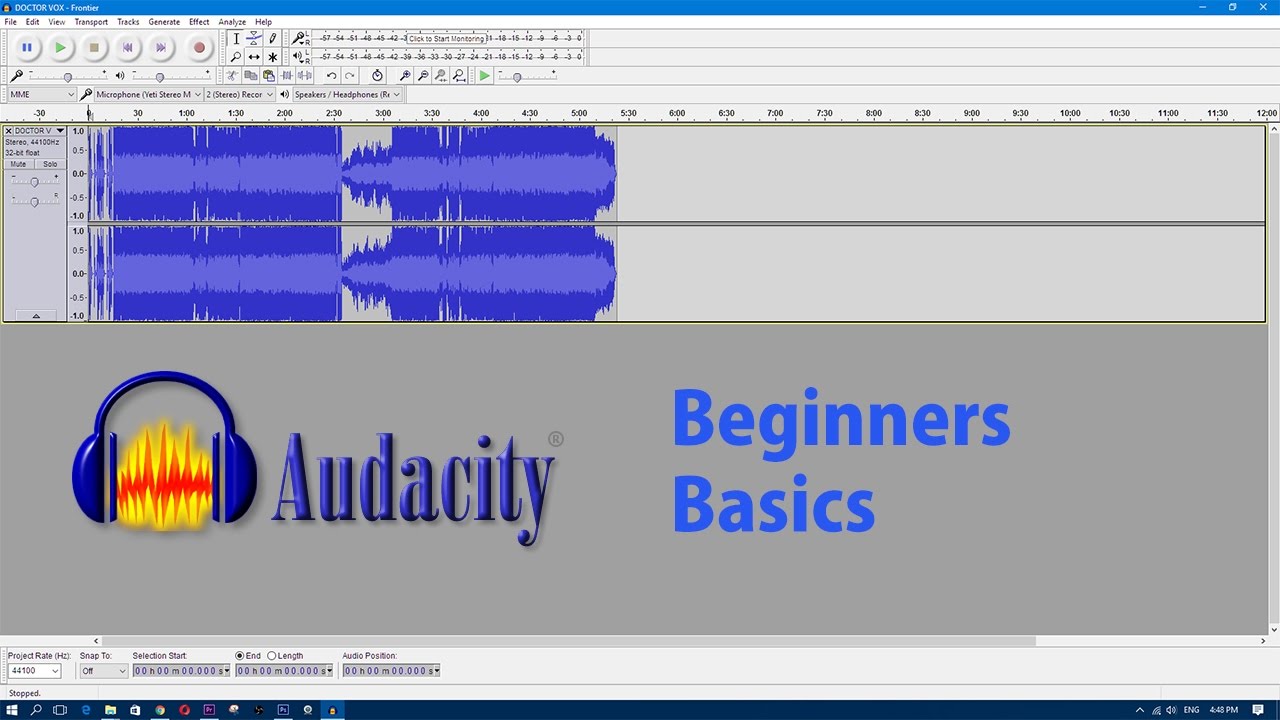Screen dimensions: 1280x720
Task: Open the Speakers / Headphones output dropdown
Action: [x=347, y=94]
